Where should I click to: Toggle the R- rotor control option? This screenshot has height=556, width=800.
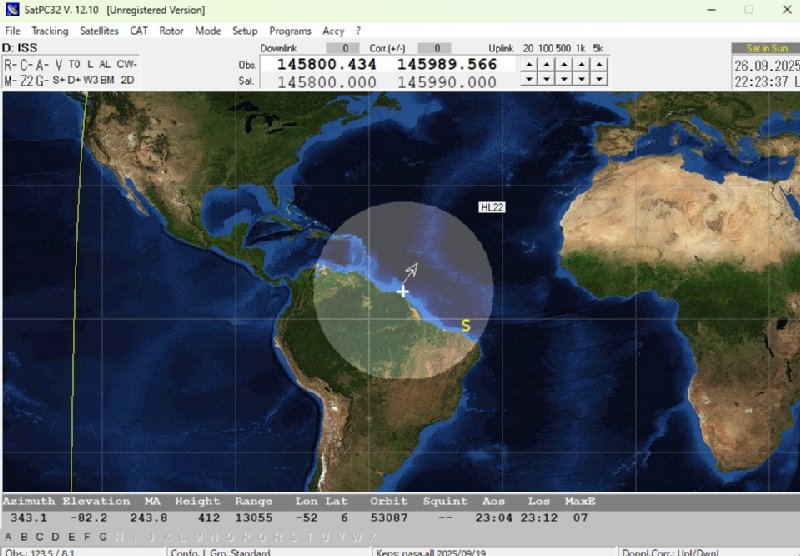point(11,64)
